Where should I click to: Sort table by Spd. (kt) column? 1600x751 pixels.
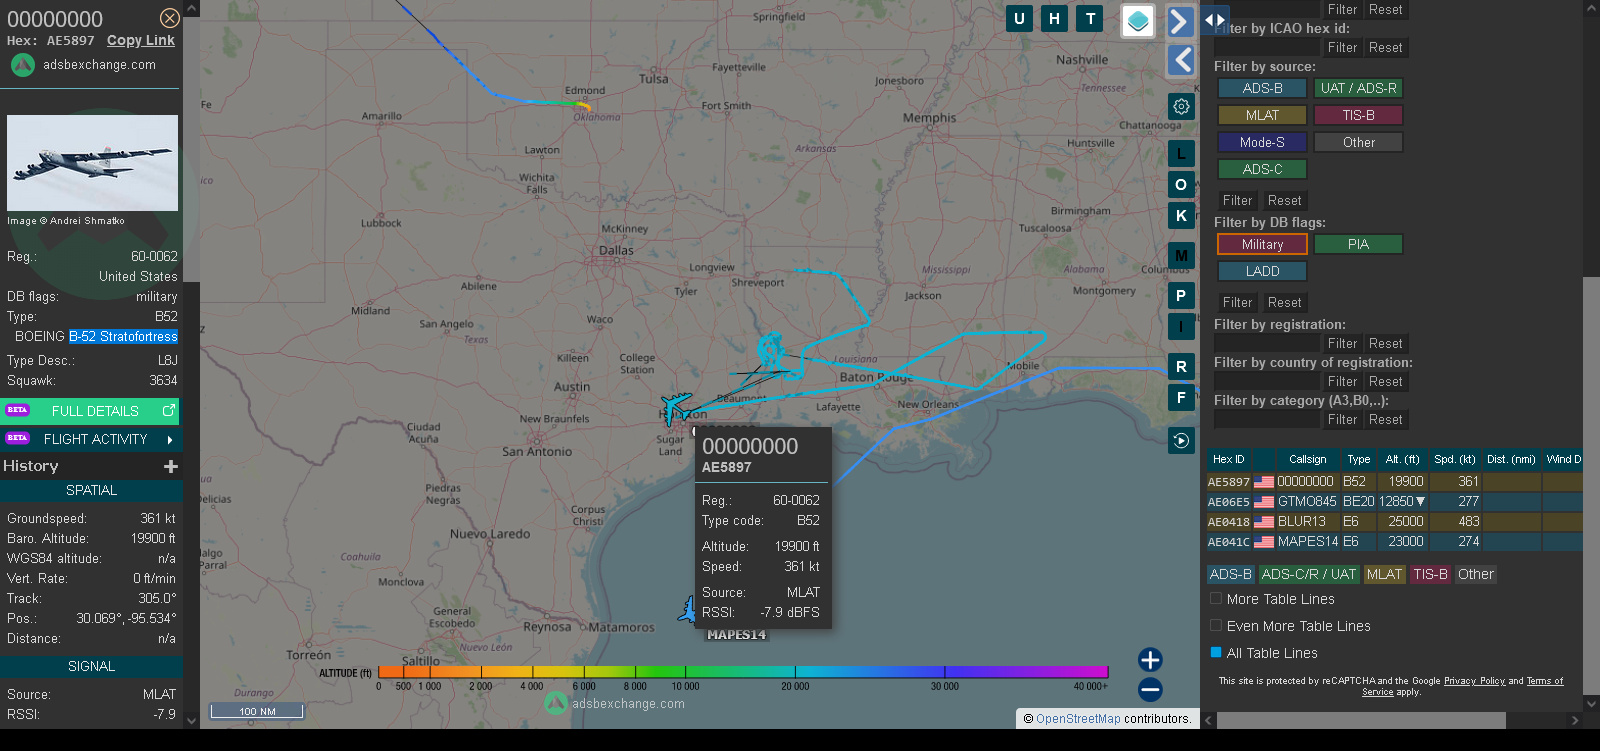[x=1454, y=459]
